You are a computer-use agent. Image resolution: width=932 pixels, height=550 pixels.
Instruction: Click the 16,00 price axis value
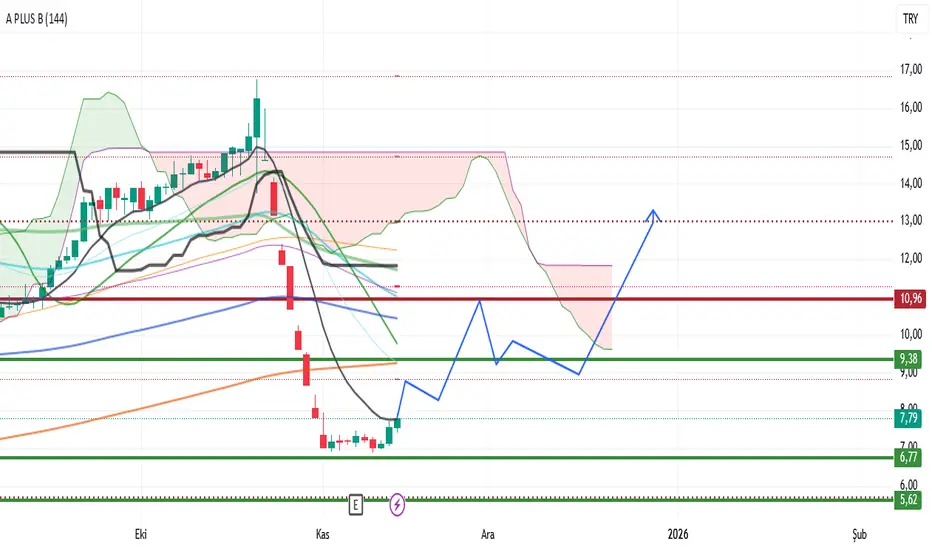(911, 108)
